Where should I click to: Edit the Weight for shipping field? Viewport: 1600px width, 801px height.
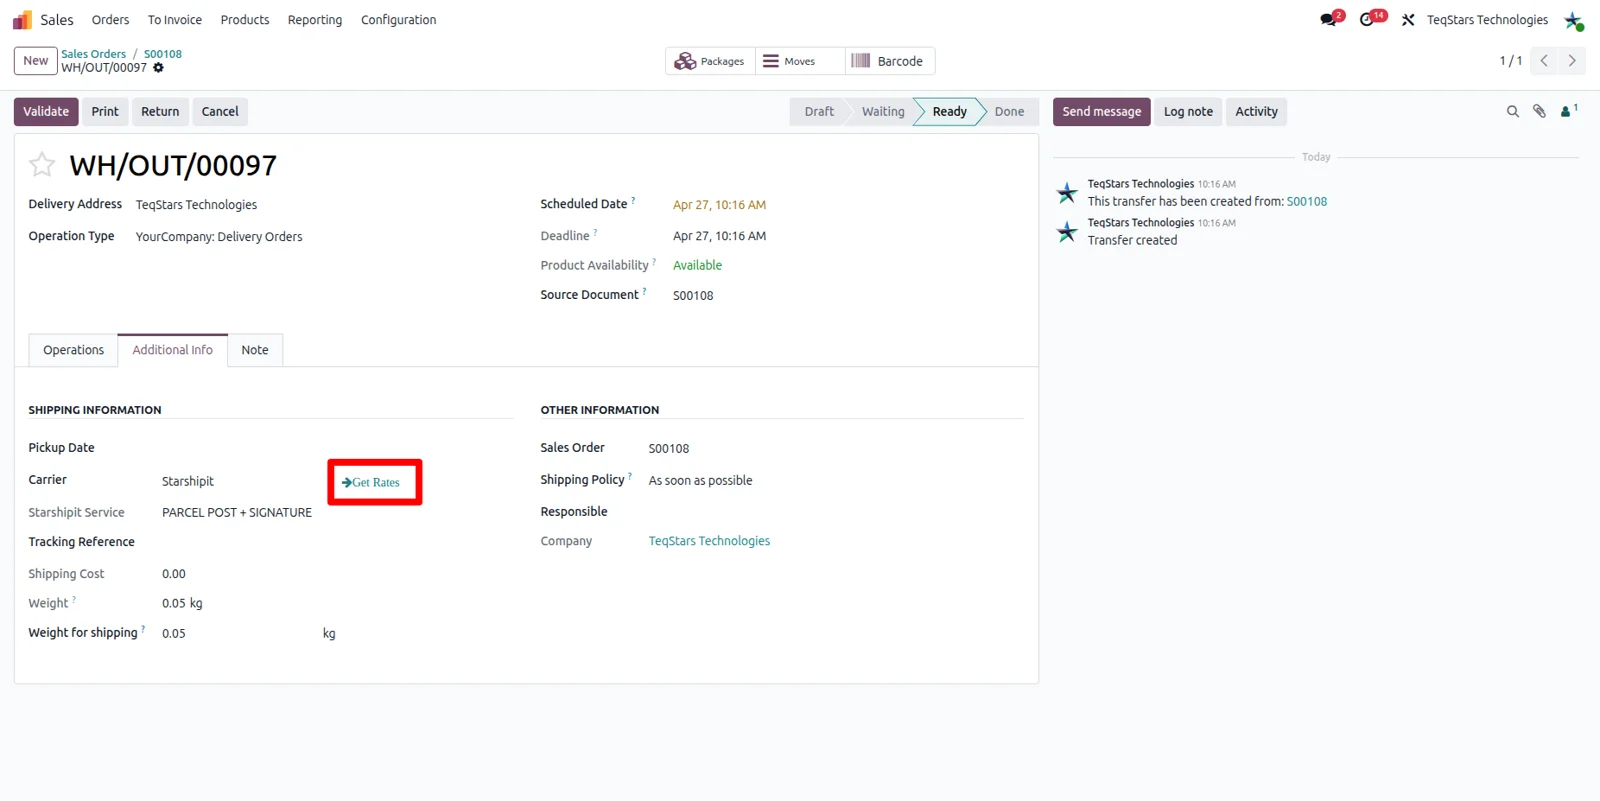pos(238,633)
